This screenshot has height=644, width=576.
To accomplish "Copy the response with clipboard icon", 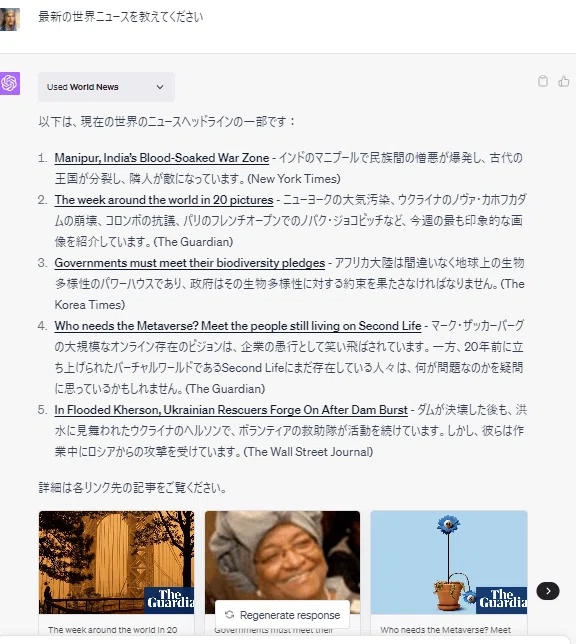I will point(543,81).
